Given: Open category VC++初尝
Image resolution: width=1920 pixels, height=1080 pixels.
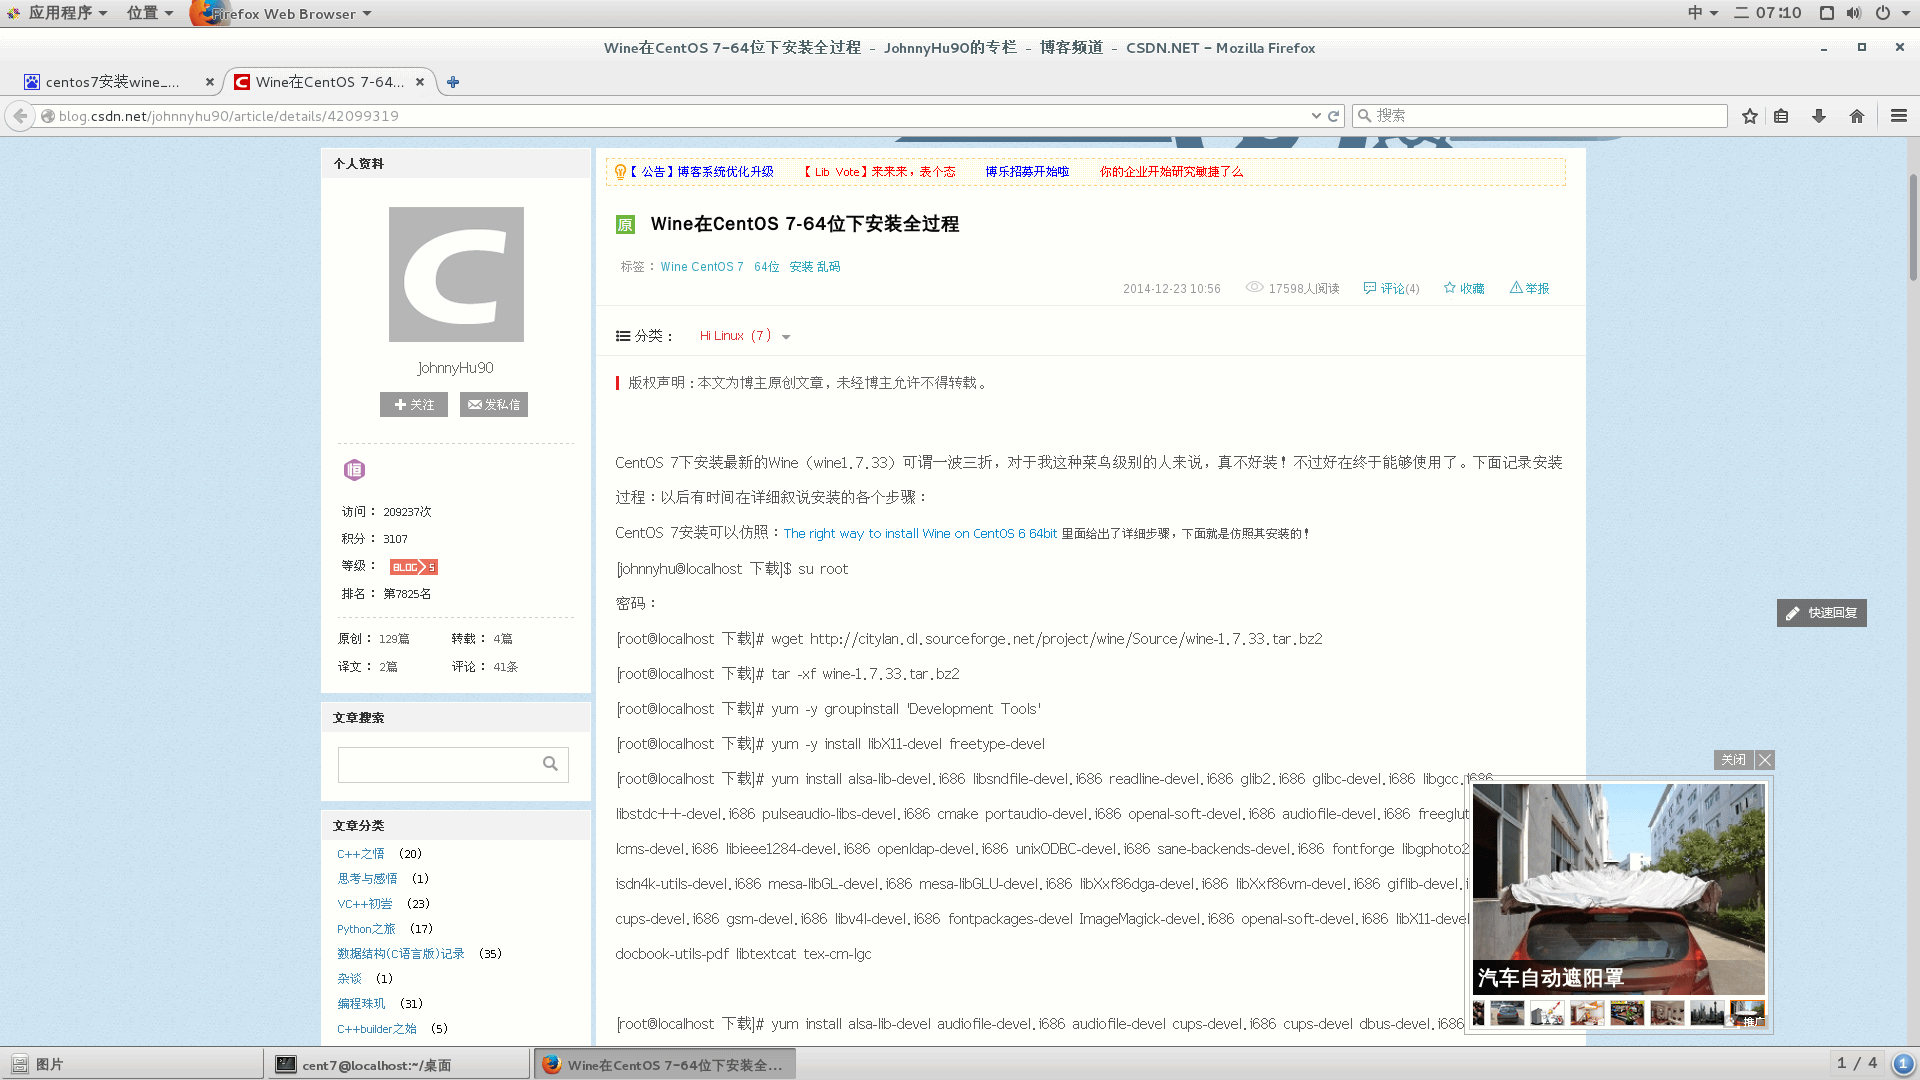Looking at the screenshot, I should click(x=365, y=904).
